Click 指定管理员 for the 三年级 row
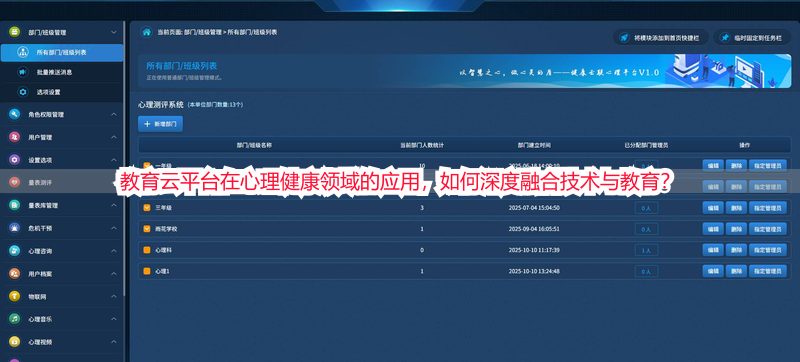Viewport: 800px width, 362px height. click(767, 208)
